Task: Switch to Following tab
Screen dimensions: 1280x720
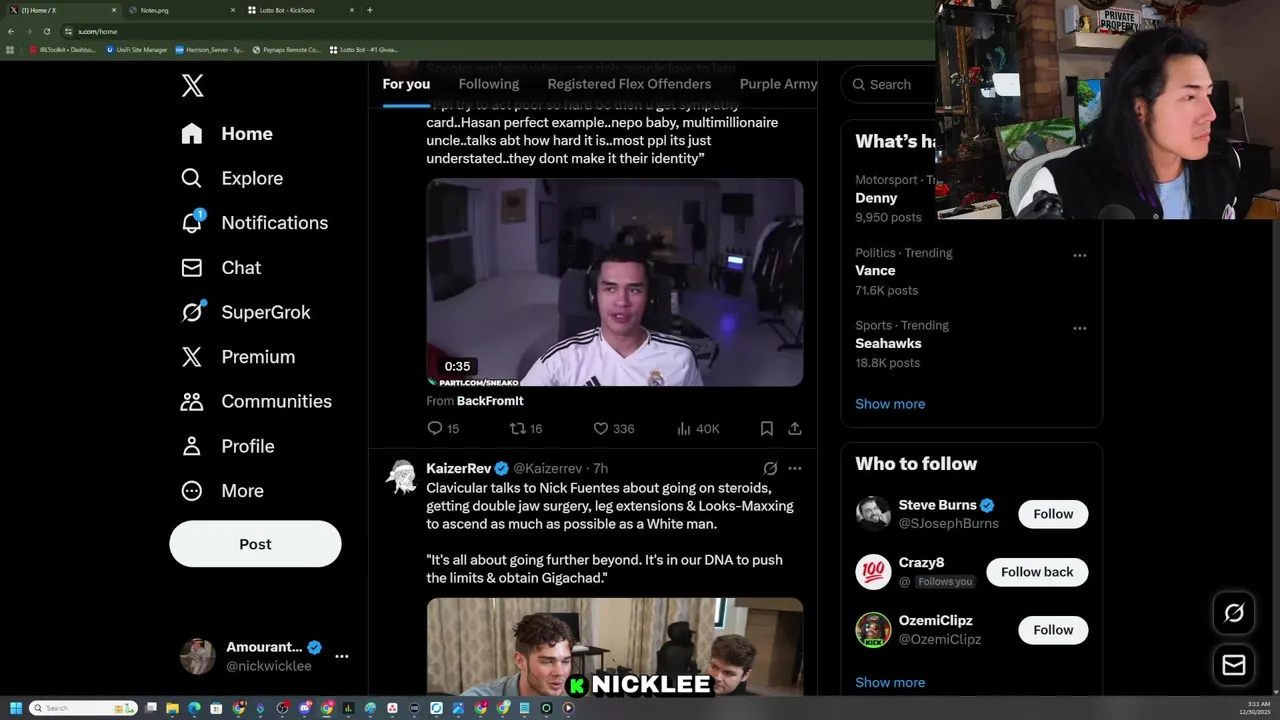Action: (489, 84)
